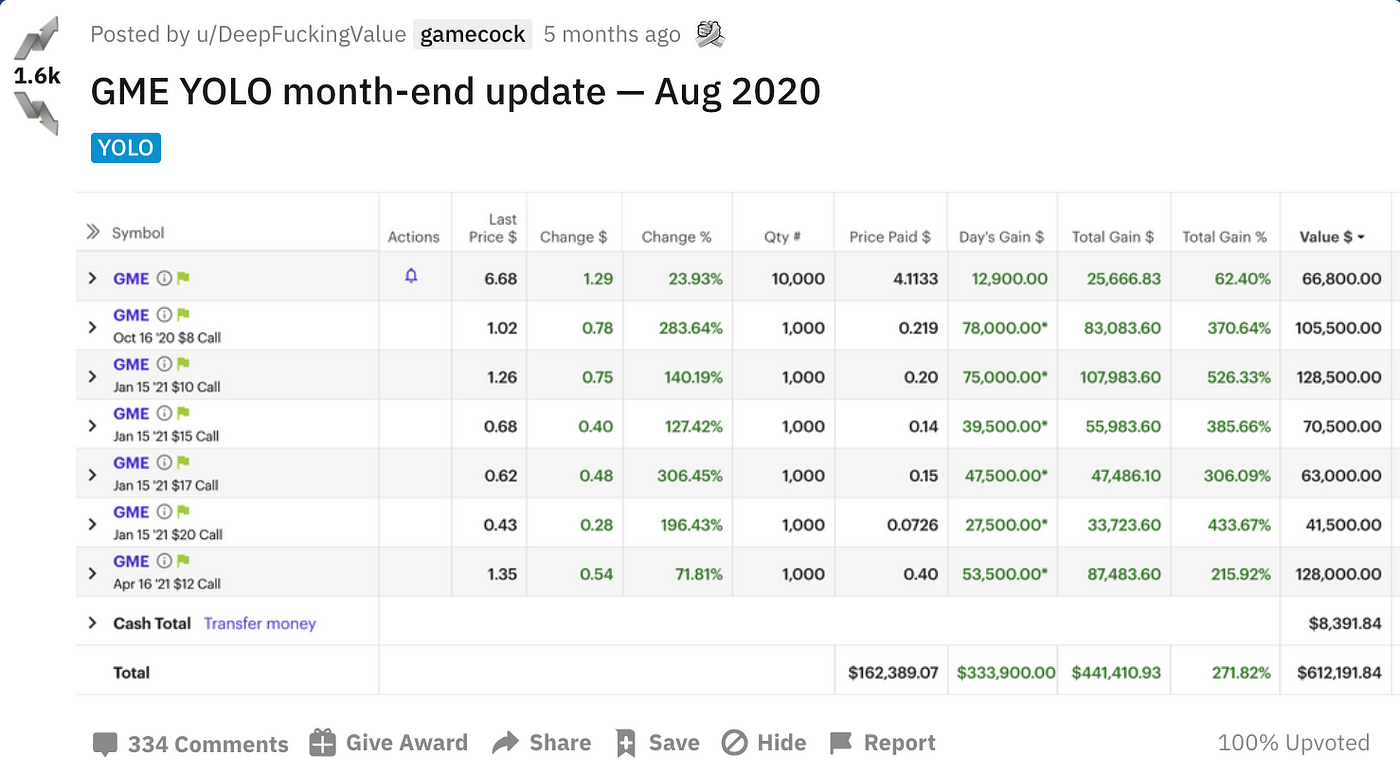The image size is (1400, 777).
Task: Click the gamecock user flair
Action: tap(473, 34)
